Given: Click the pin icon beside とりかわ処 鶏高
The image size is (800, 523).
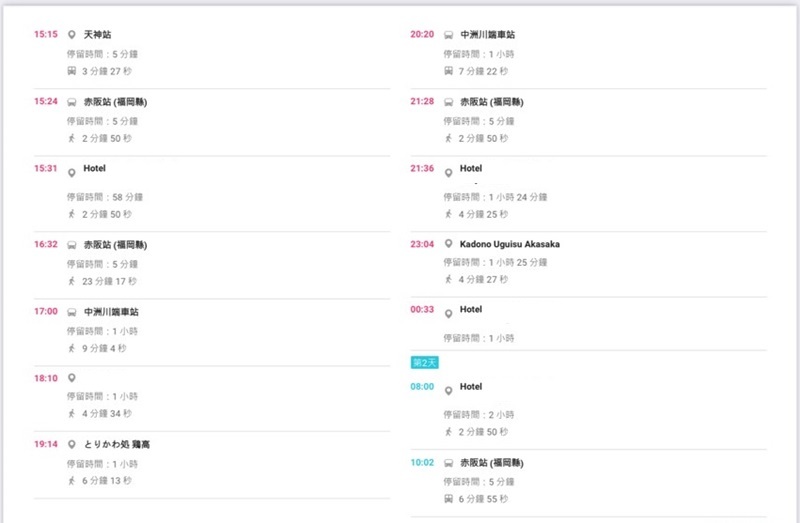Looking at the screenshot, I should [x=72, y=444].
